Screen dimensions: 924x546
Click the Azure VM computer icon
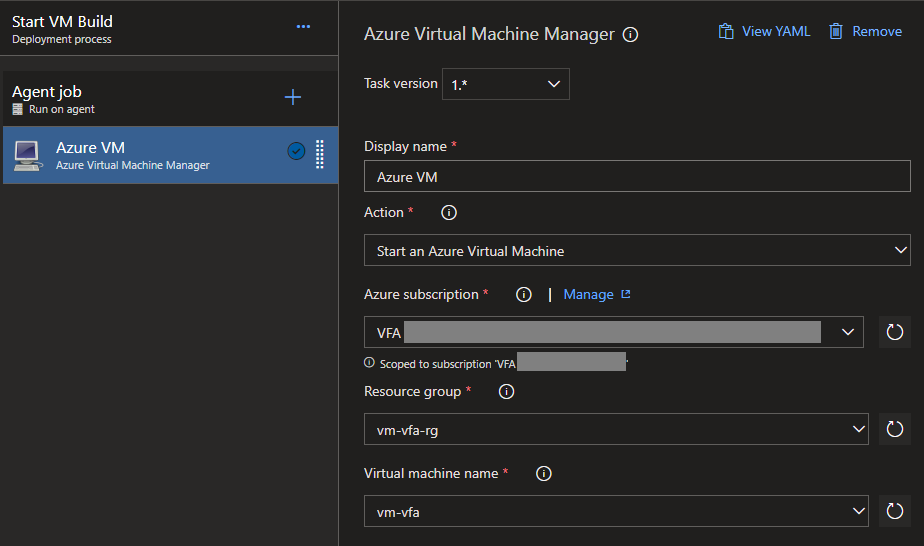pos(28,155)
